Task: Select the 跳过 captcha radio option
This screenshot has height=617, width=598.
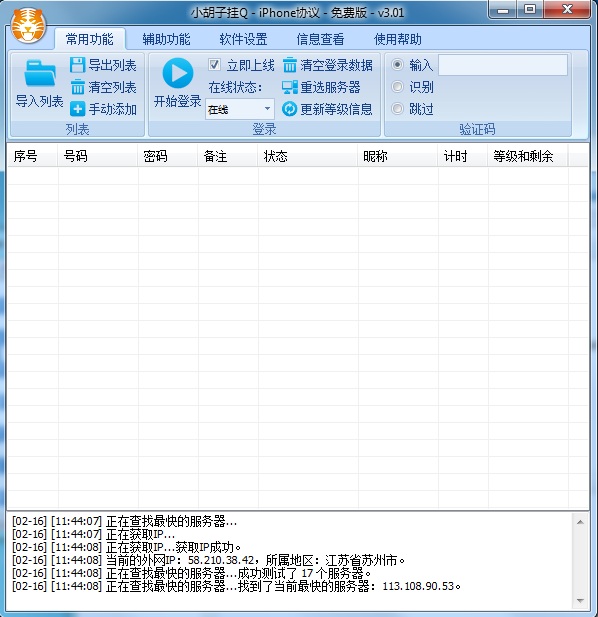Action: (397, 108)
